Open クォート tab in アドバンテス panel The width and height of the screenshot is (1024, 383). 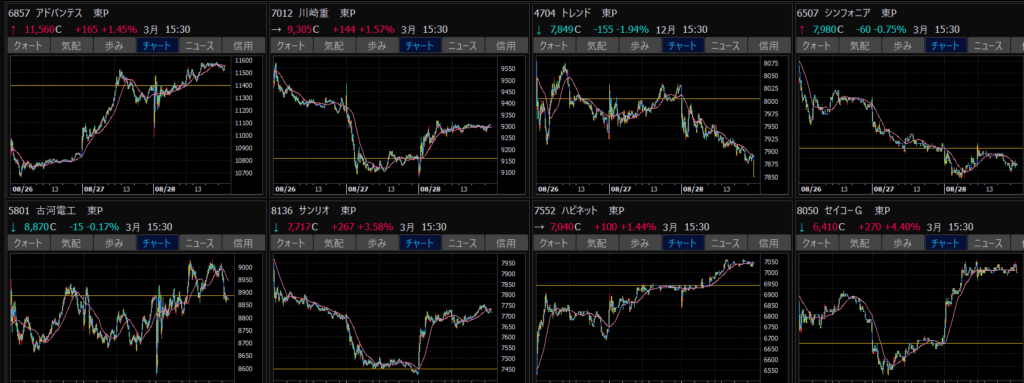pyautogui.click(x=28, y=46)
